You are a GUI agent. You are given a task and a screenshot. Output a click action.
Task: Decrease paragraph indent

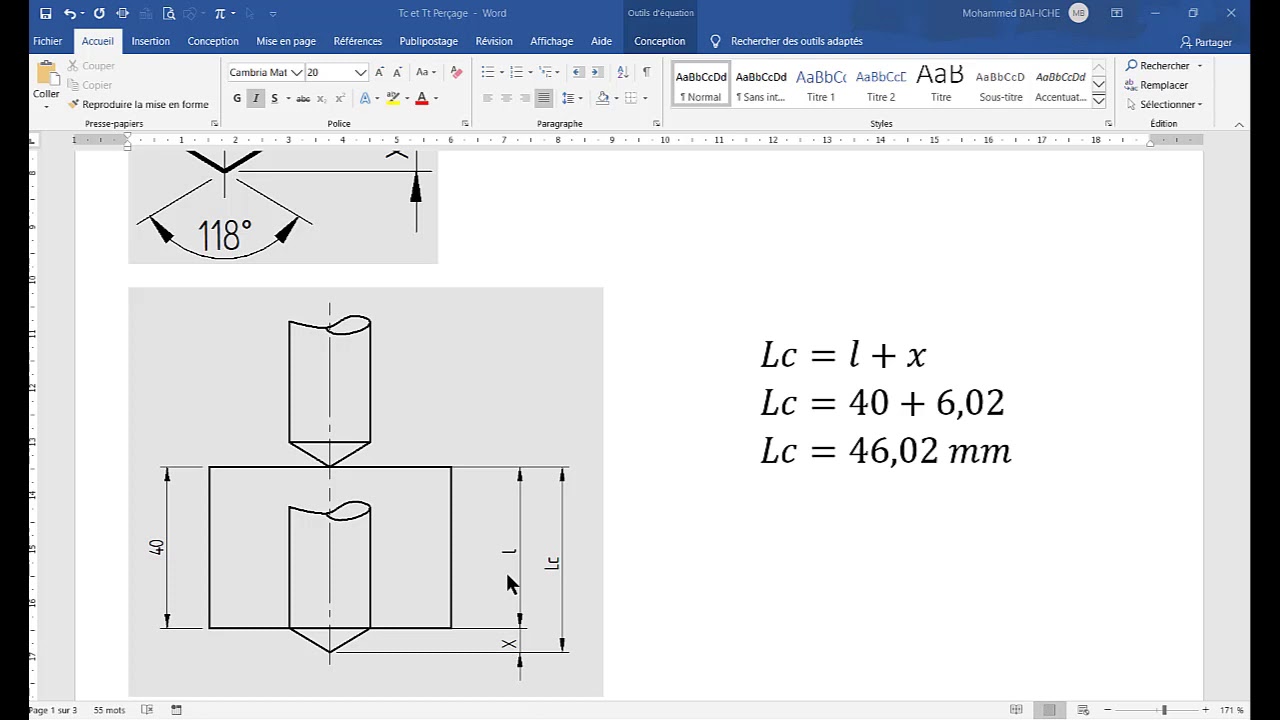(x=578, y=72)
